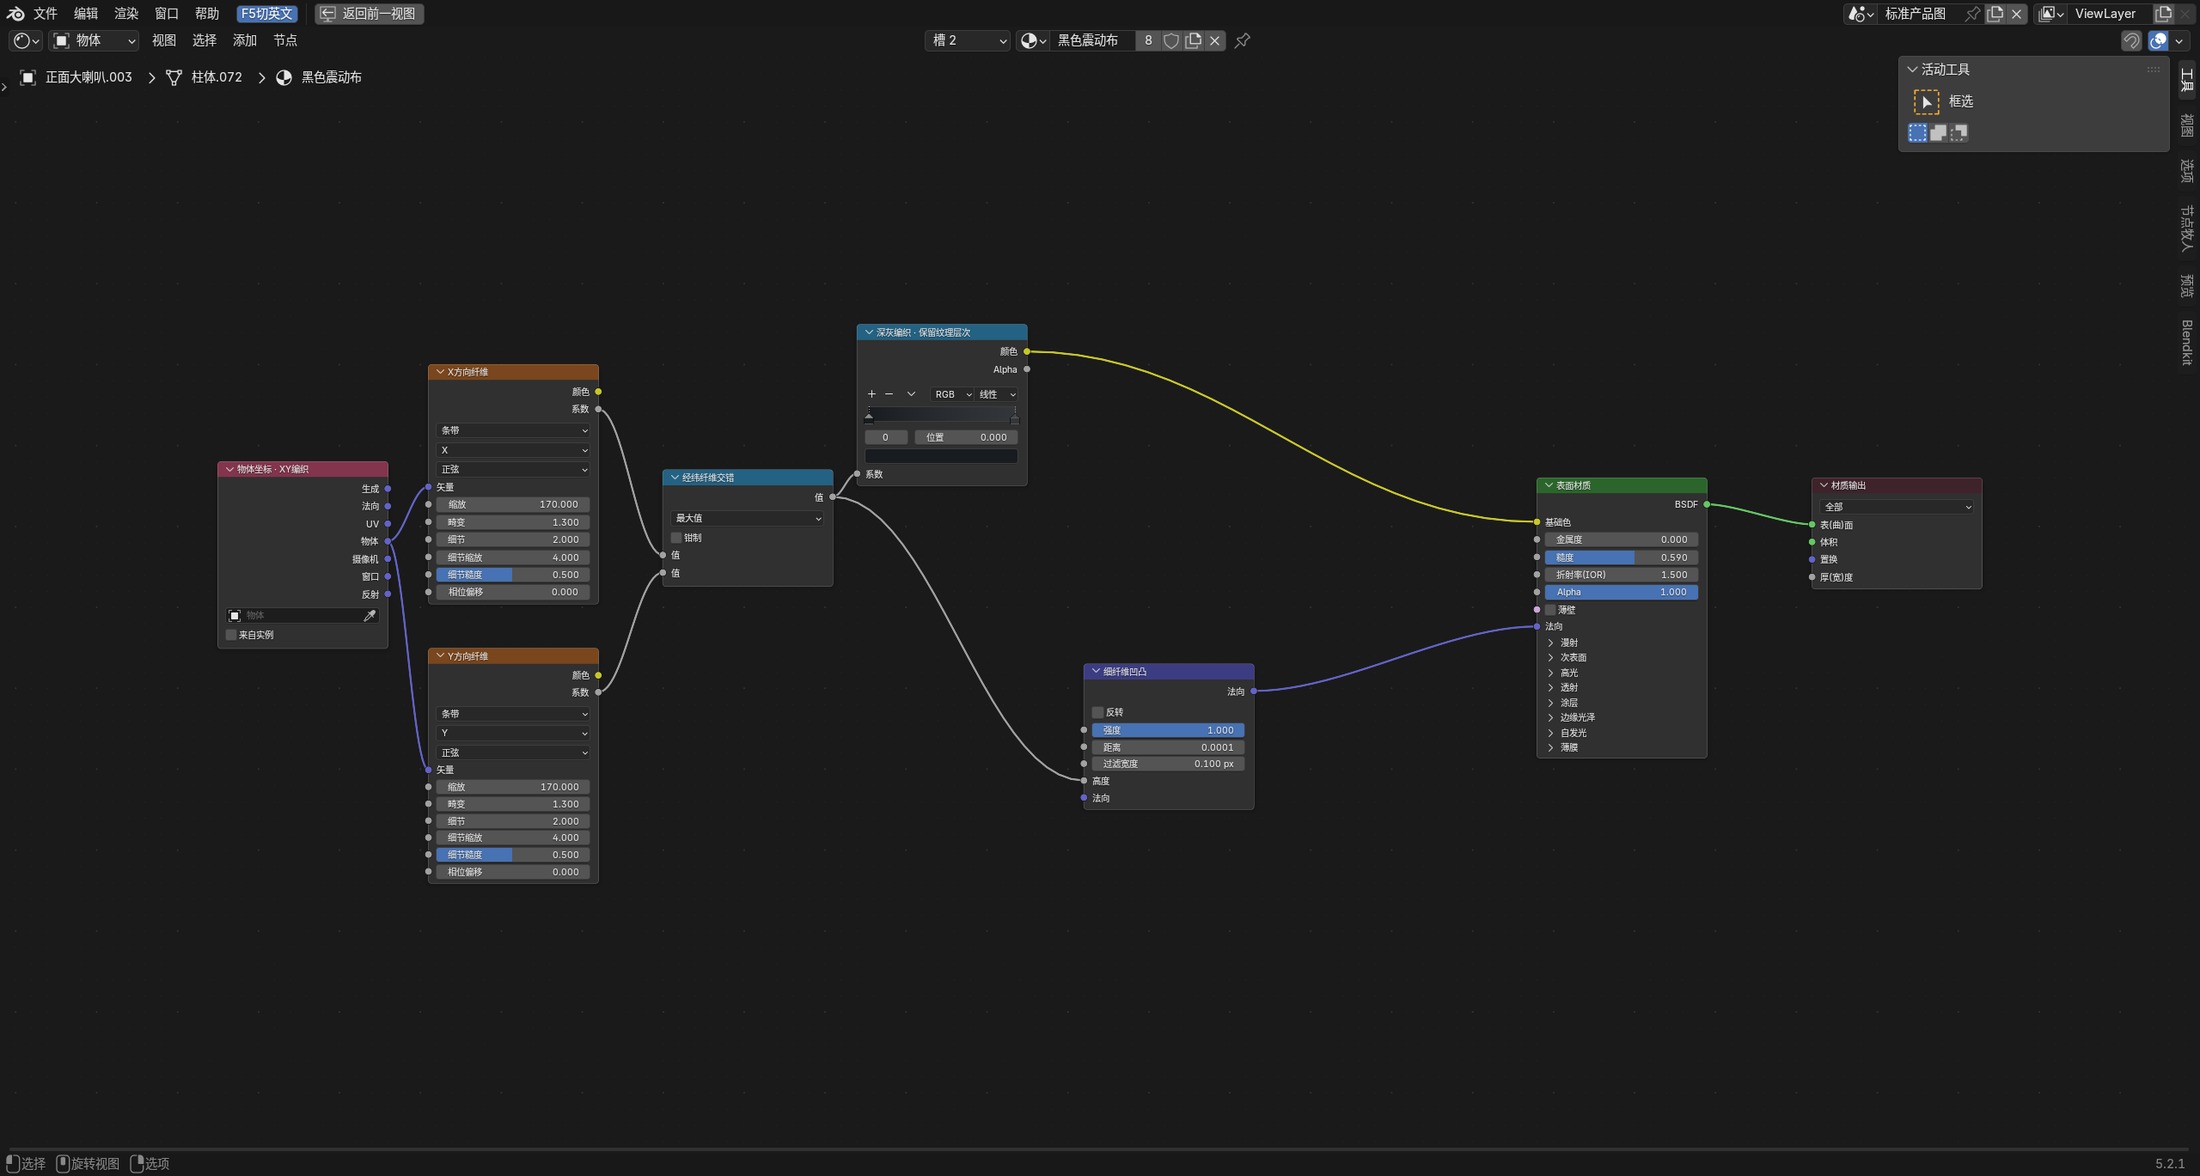The height and width of the screenshot is (1176, 2200).
Task: Pin the node tree with the pin icon
Action: [x=1242, y=41]
